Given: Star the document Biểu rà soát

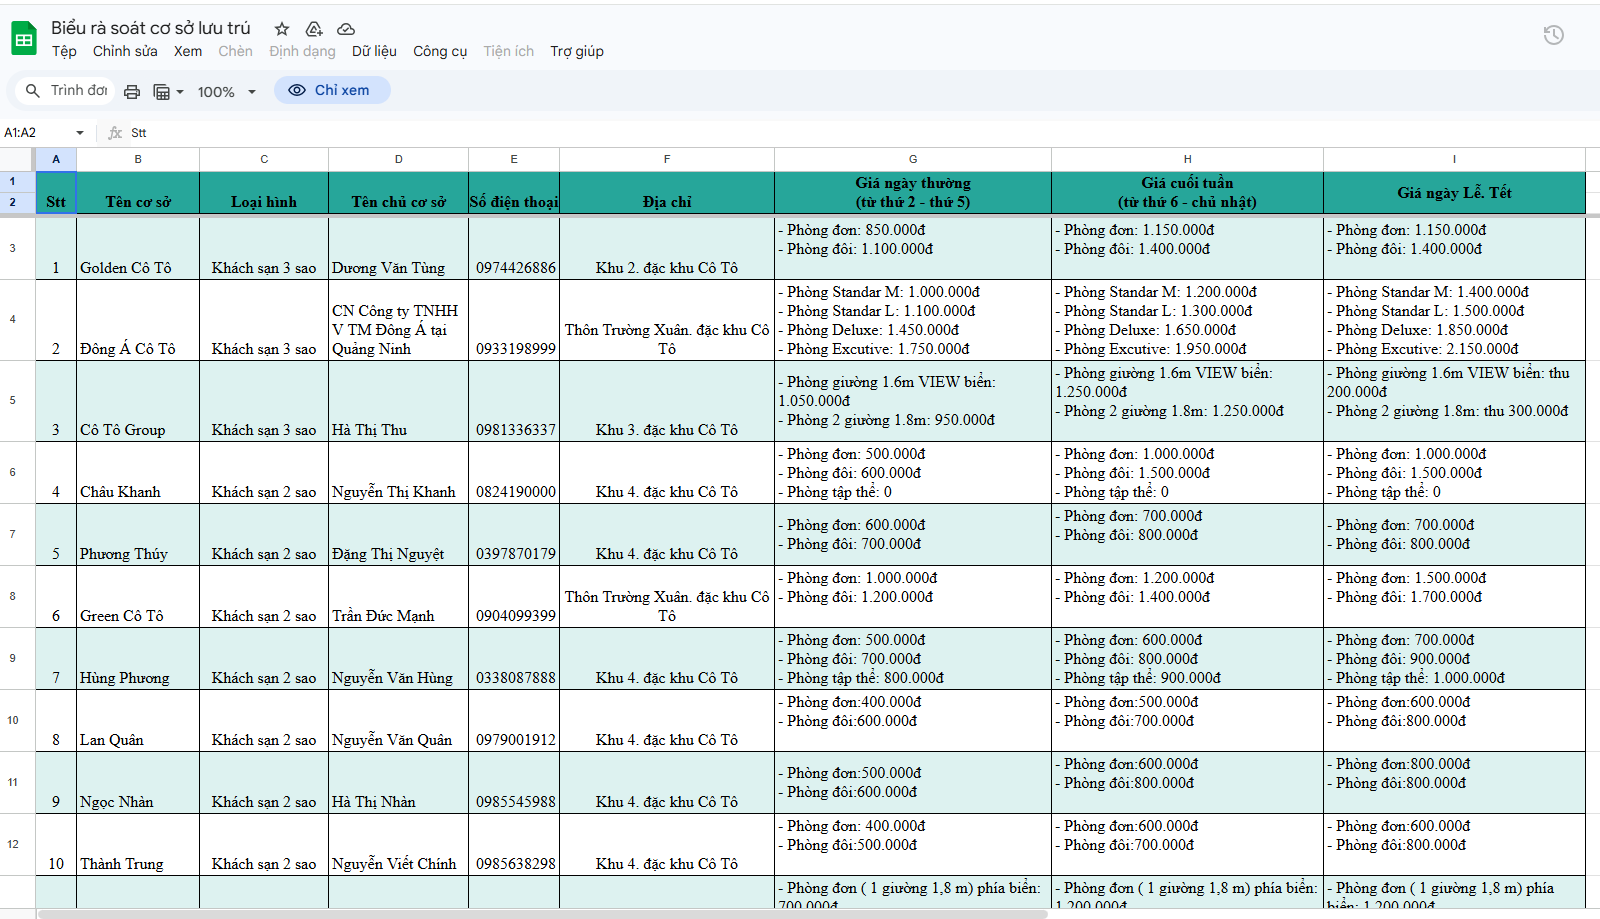Looking at the screenshot, I should pos(282,29).
